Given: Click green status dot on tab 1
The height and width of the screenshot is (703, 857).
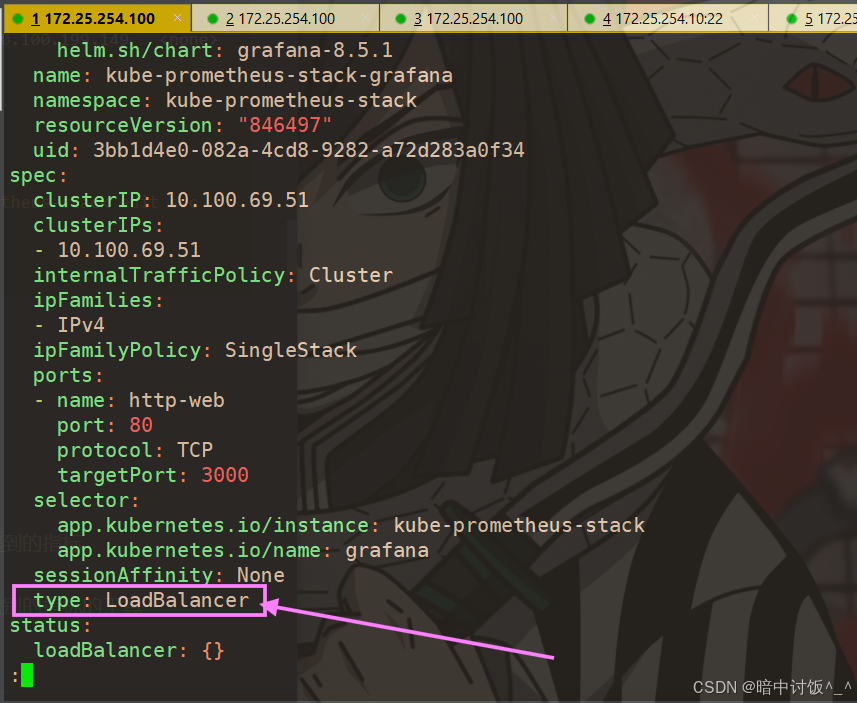Looking at the screenshot, I should [x=18, y=19].
